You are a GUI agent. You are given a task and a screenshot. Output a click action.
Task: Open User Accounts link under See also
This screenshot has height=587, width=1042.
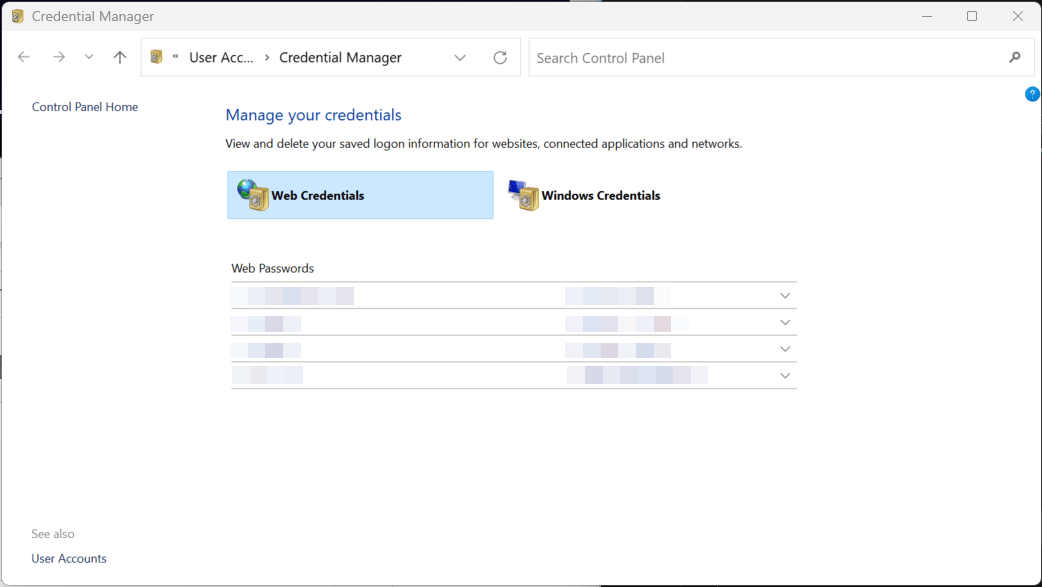coord(69,558)
